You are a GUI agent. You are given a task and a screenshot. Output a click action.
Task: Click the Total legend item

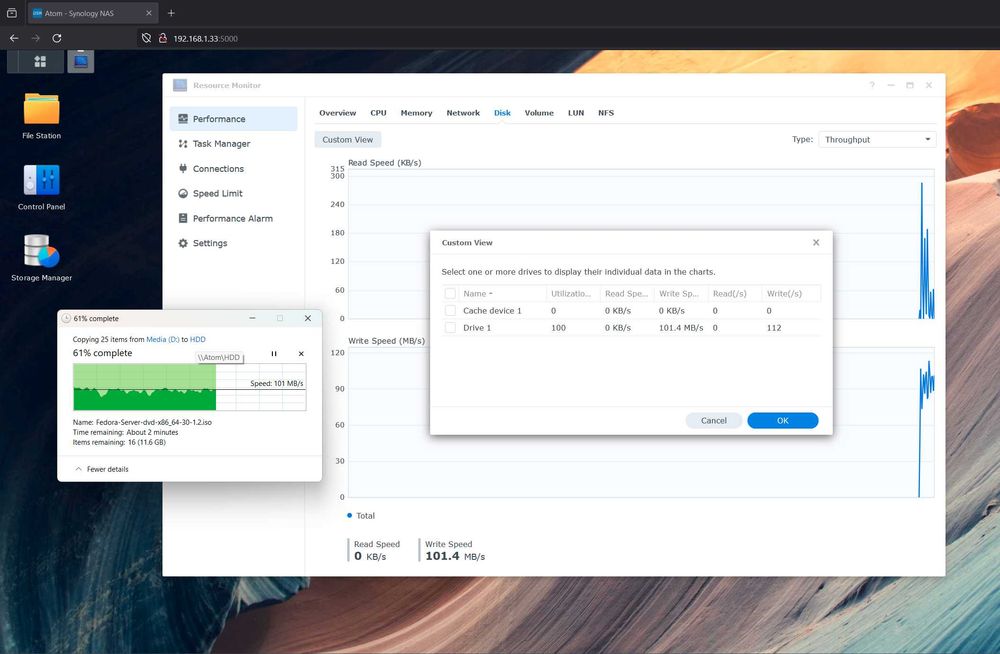click(x=361, y=516)
